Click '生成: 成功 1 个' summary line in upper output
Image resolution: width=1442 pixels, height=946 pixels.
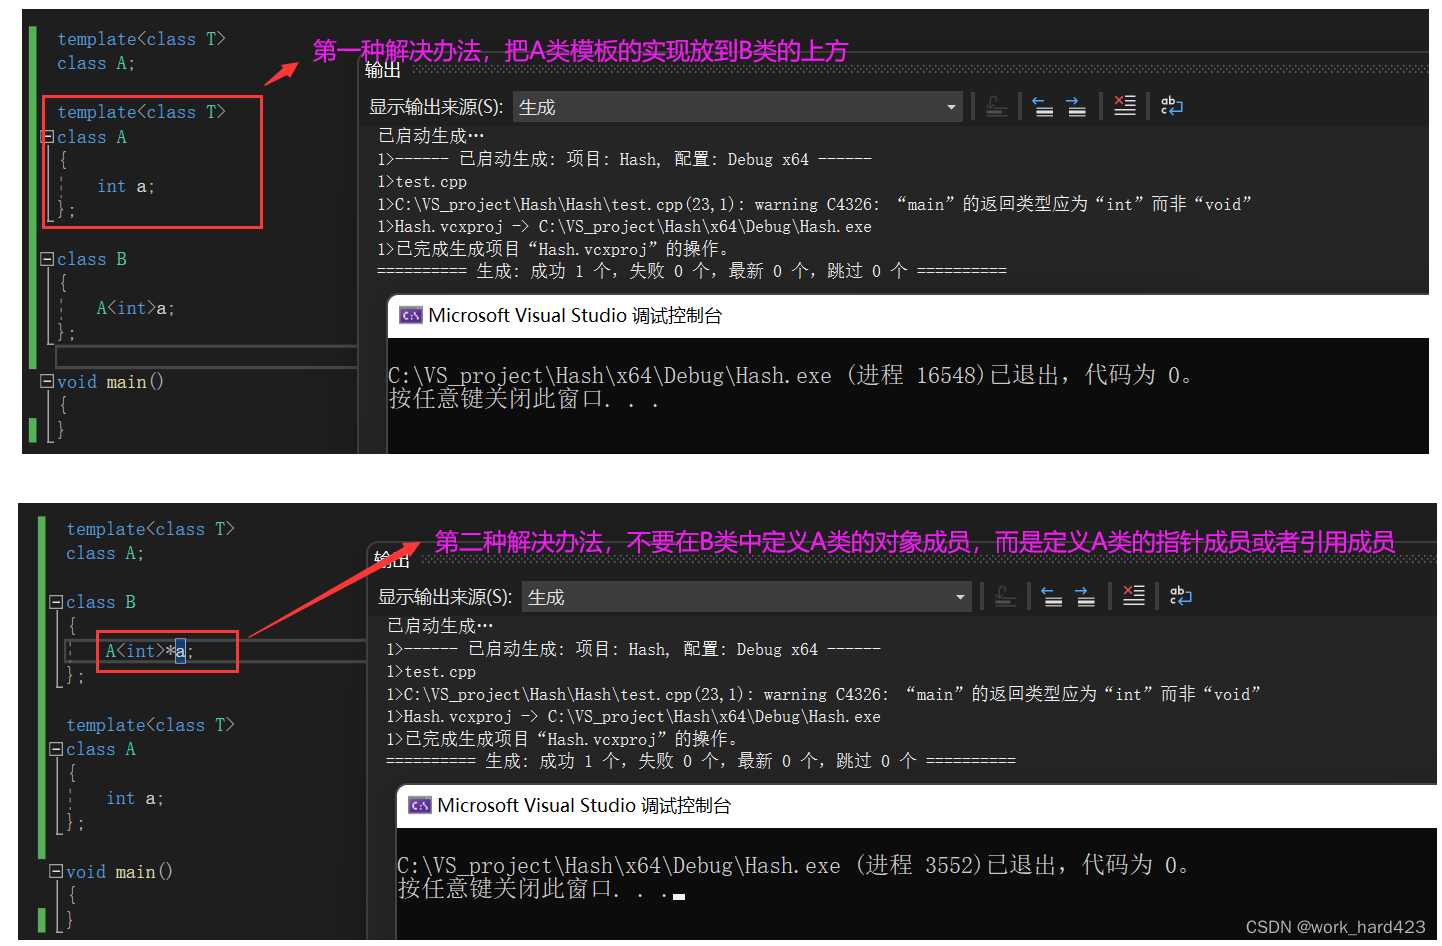[692, 271]
